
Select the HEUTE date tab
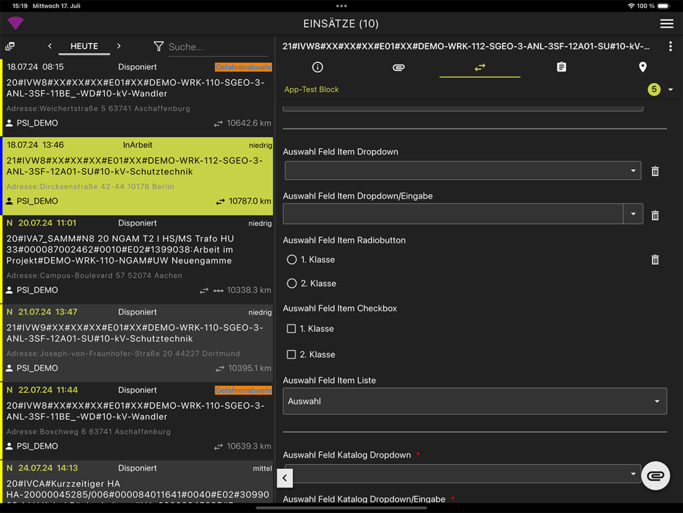84,46
